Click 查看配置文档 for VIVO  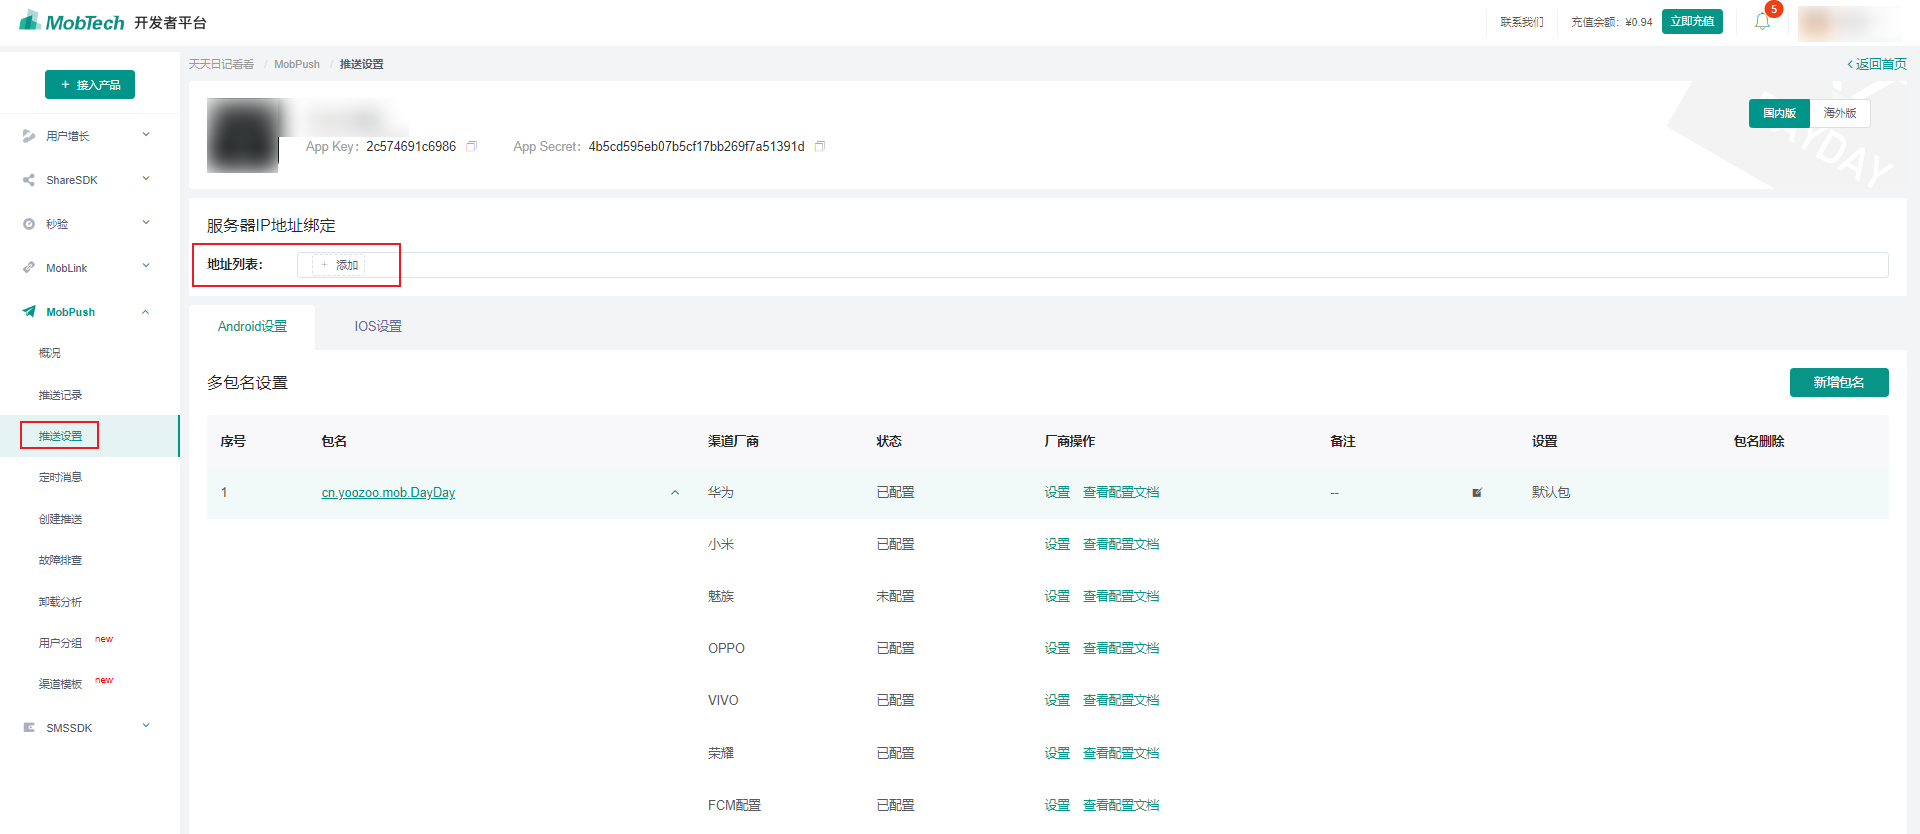(1121, 700)
